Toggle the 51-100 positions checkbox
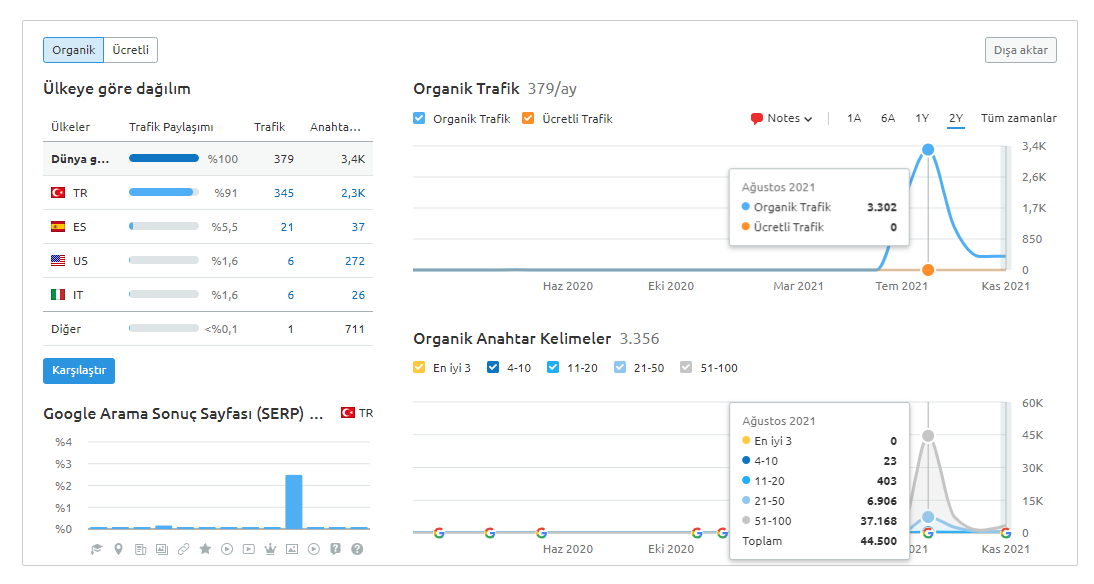This screenshot has width=1094, height=584. point(687,368)
